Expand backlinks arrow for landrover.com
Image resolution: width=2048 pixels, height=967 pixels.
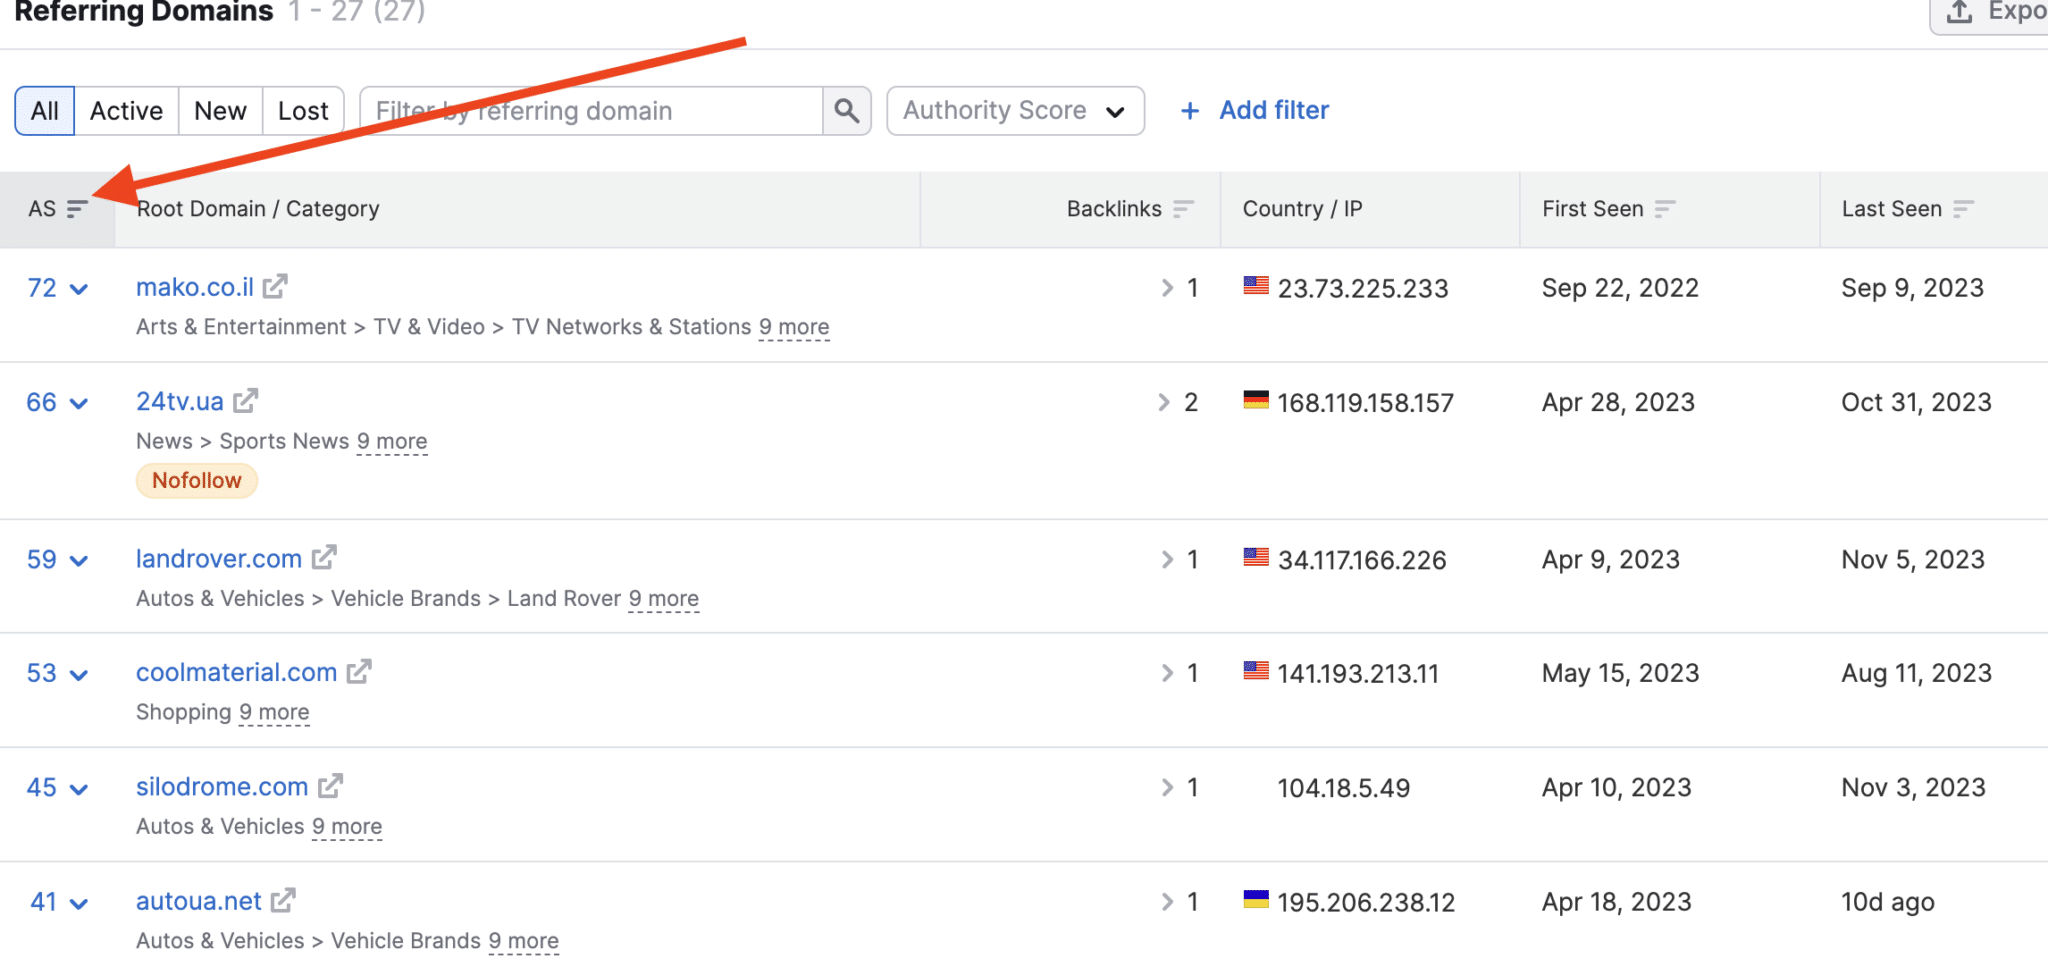[x=1167, y=559]
